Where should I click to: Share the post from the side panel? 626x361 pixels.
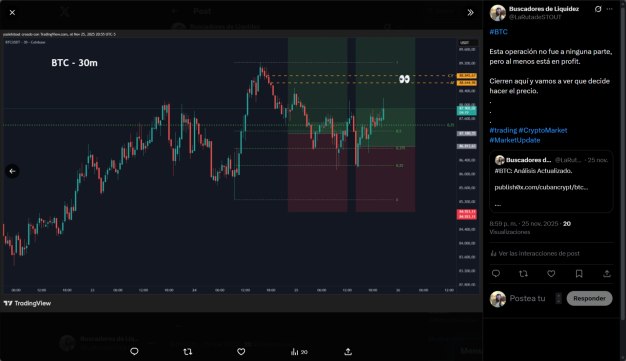tap(607, 274)
